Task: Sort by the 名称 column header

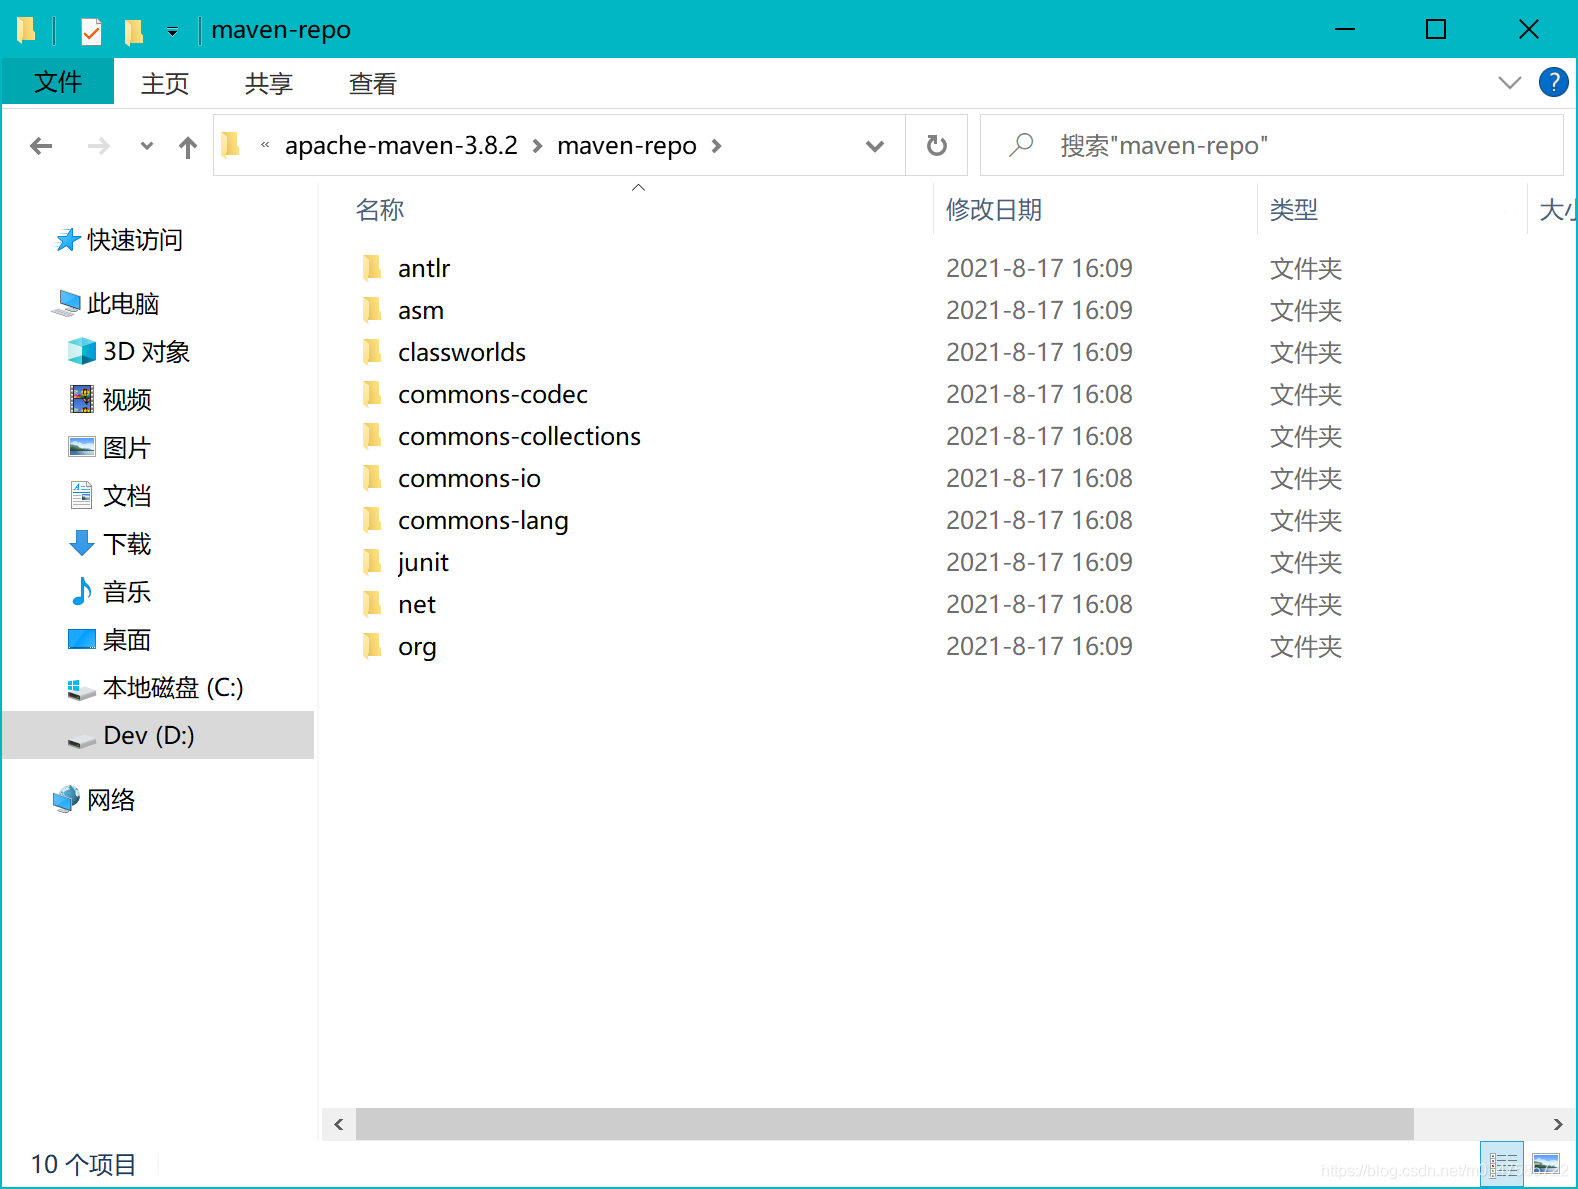Action: coord(380,210)
